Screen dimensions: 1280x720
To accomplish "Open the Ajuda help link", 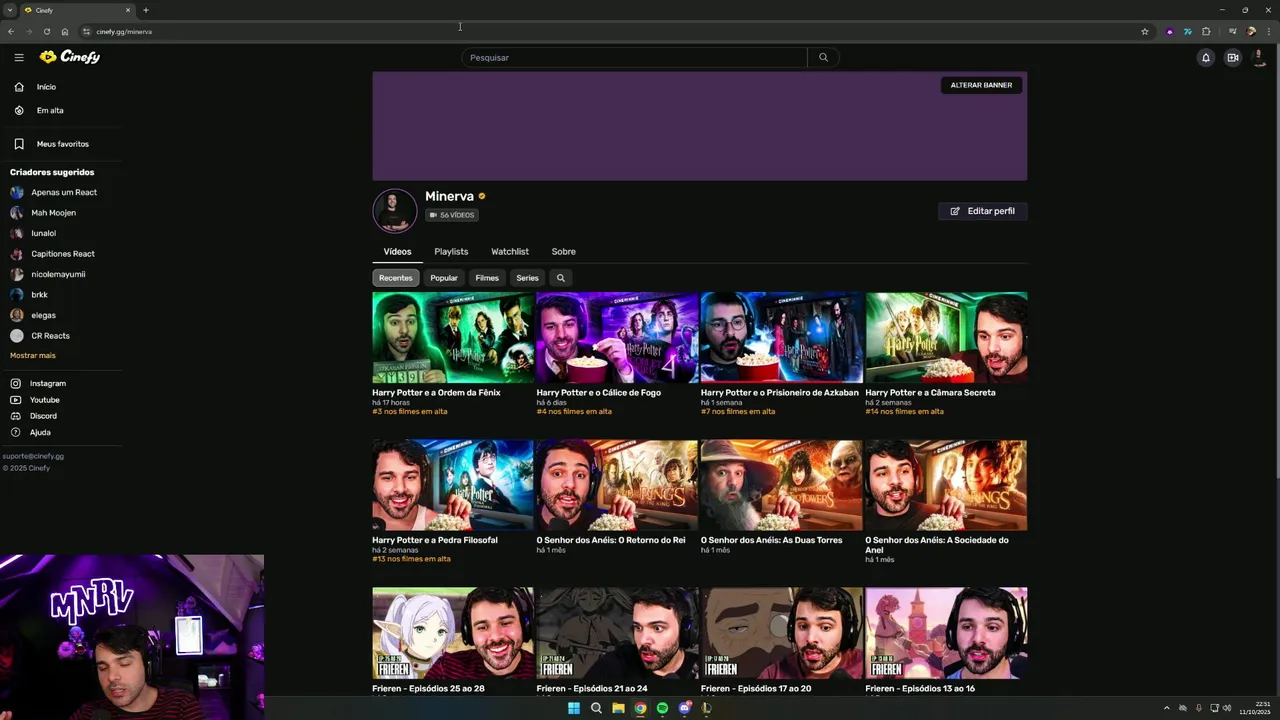I will [x=40, y=432].
